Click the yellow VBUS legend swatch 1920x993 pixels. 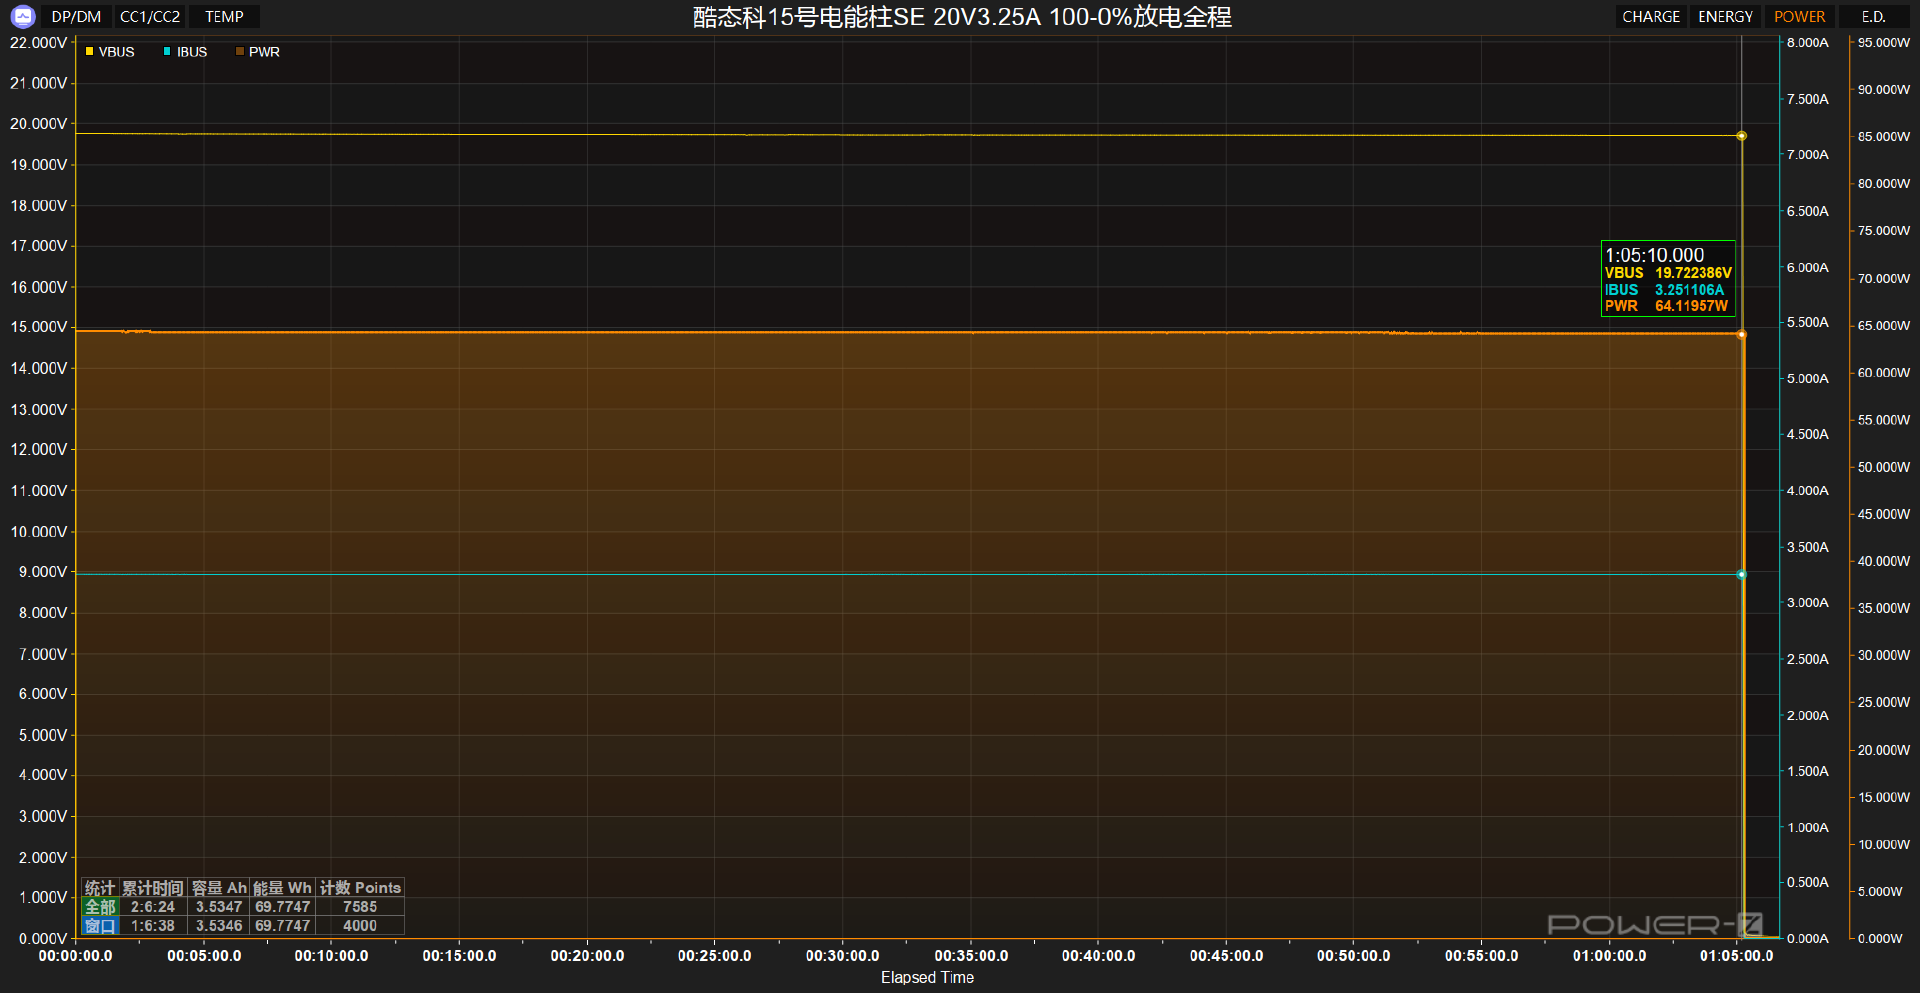coord(89,52)
